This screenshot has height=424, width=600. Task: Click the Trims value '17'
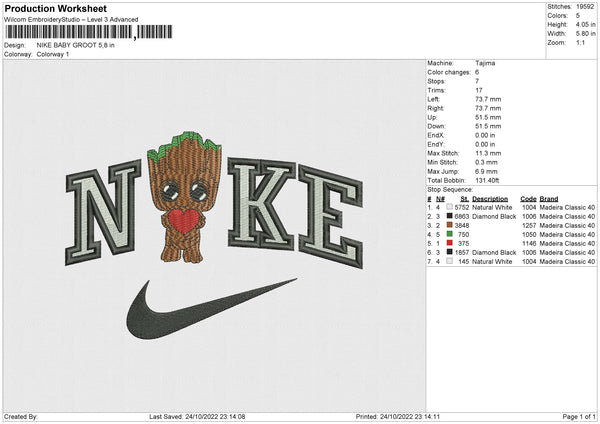[x=479, y=90]
